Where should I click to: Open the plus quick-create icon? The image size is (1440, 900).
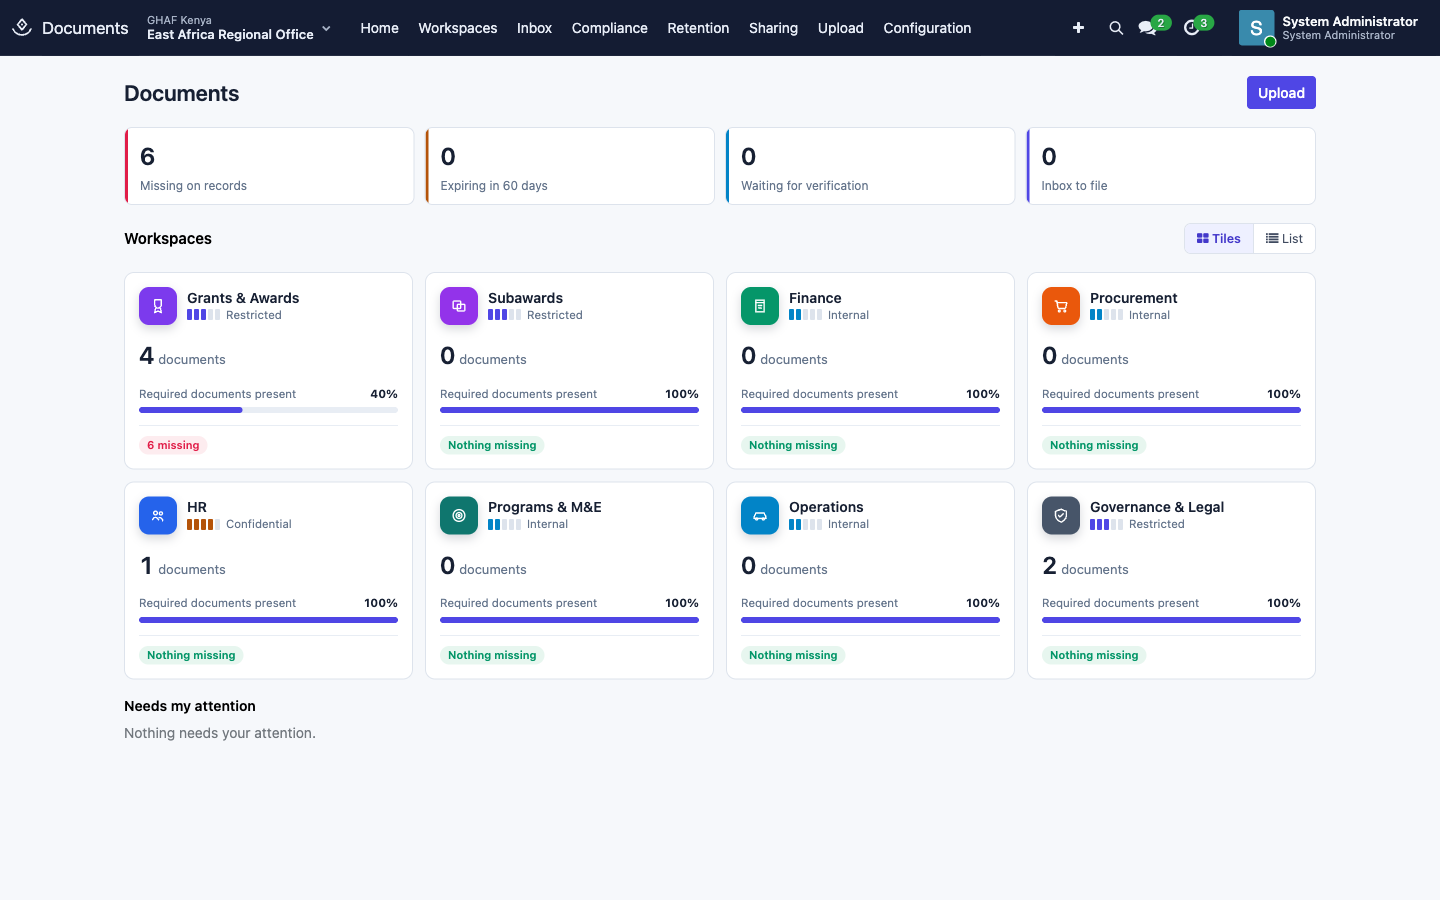[x=1078, y=28]
